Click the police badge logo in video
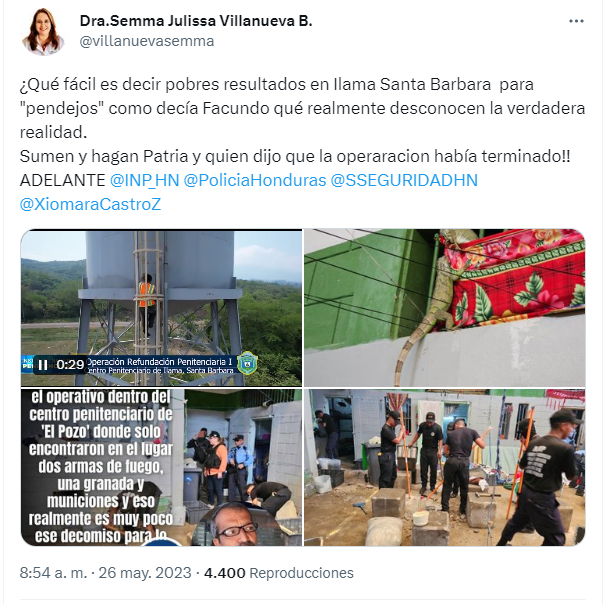The width and height of the screenshot is (609, 605). pyautogui.click(x=247, y=363)
